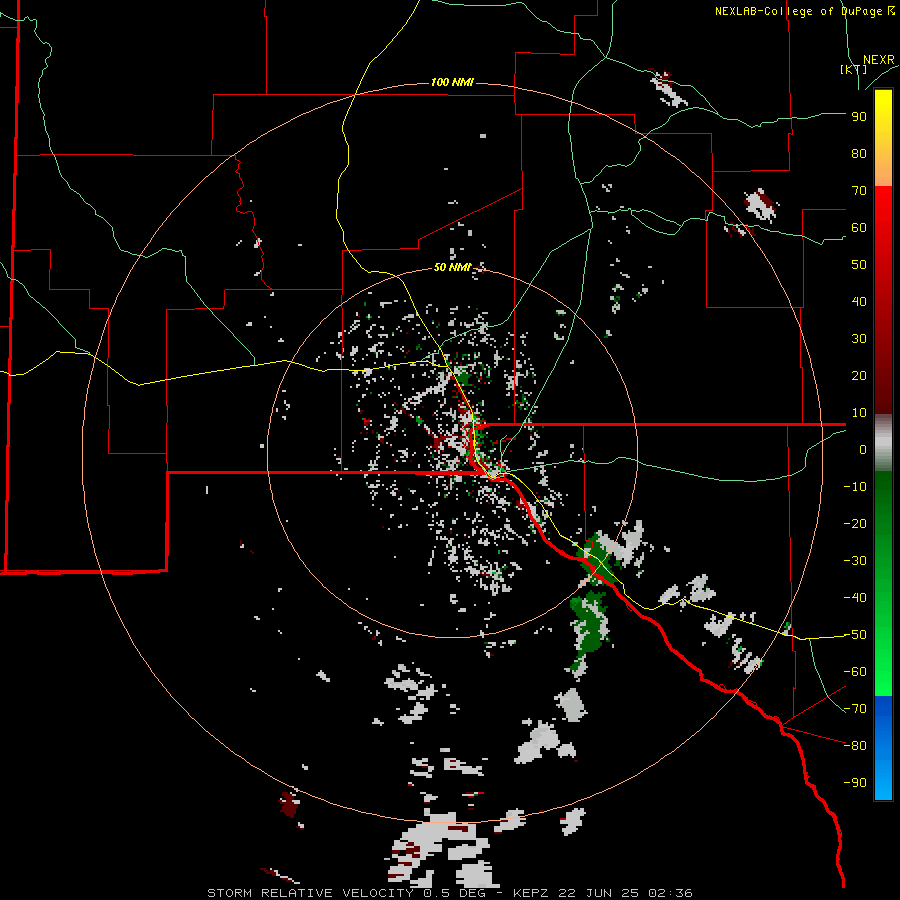Click the [KT] units label above the scale
Image resolution: width=900 pixels, height=900 pixels.
853,69
